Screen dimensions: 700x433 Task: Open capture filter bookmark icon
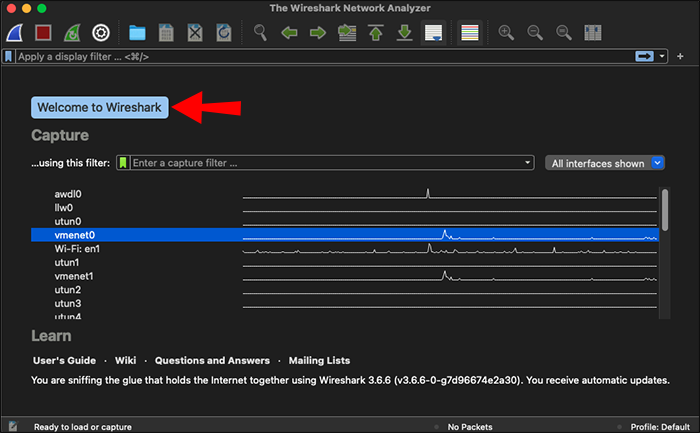click(123, 162)
